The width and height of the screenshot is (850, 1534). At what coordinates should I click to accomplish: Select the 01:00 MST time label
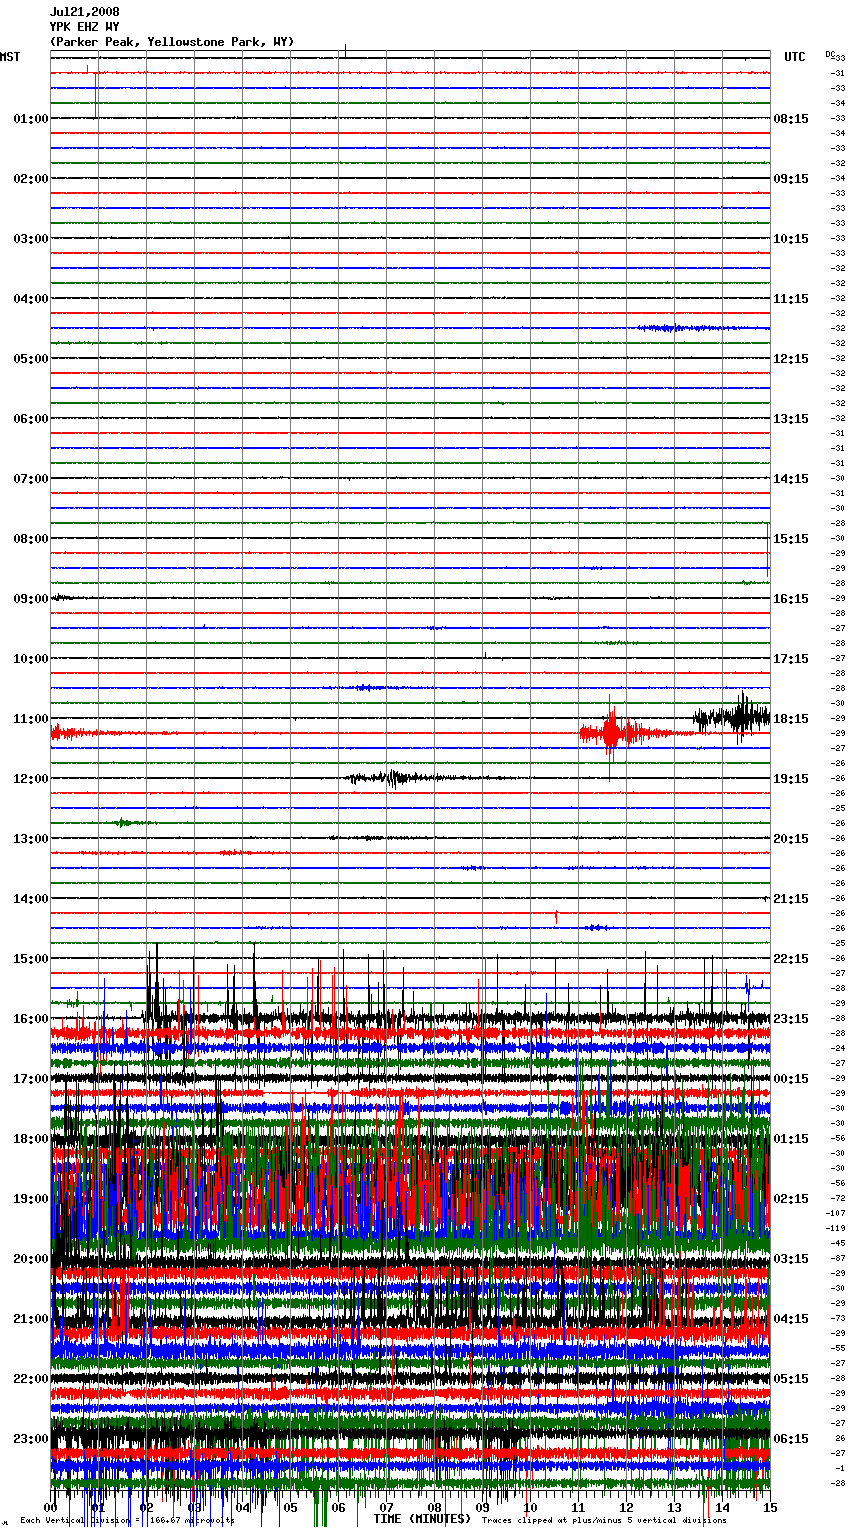coord(31,119)
